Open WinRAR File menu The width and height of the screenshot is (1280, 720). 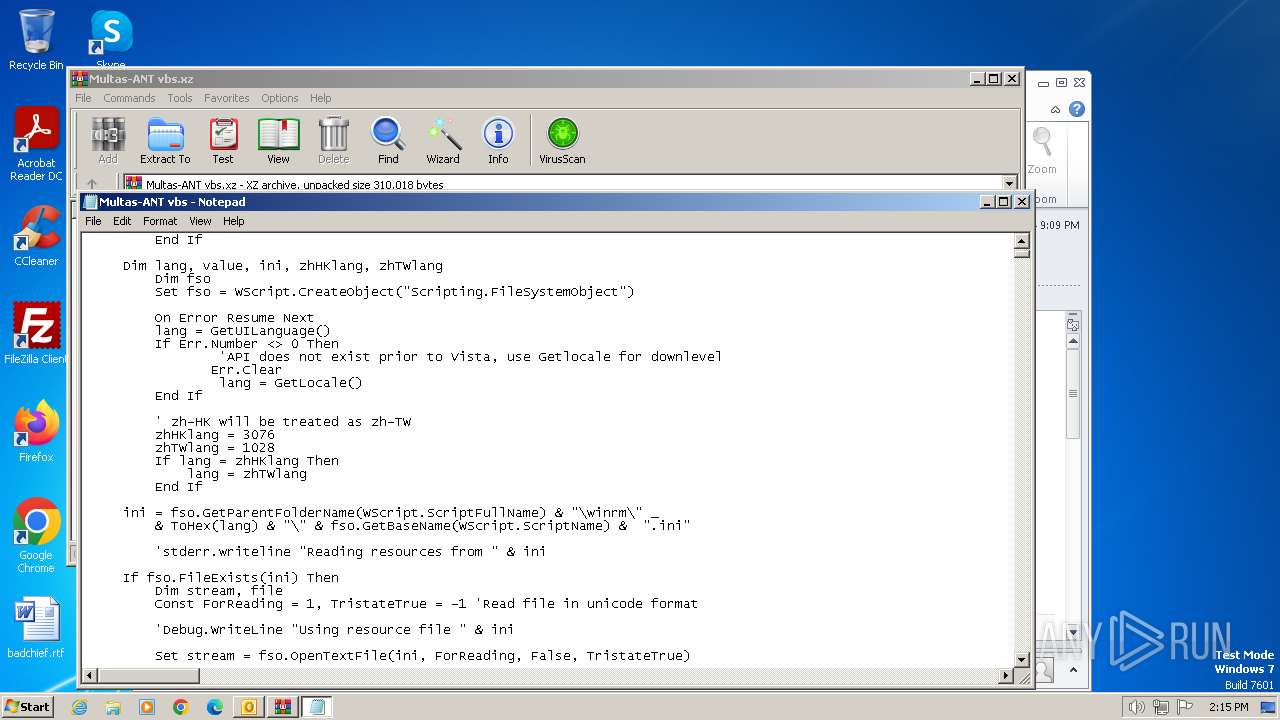83,98
